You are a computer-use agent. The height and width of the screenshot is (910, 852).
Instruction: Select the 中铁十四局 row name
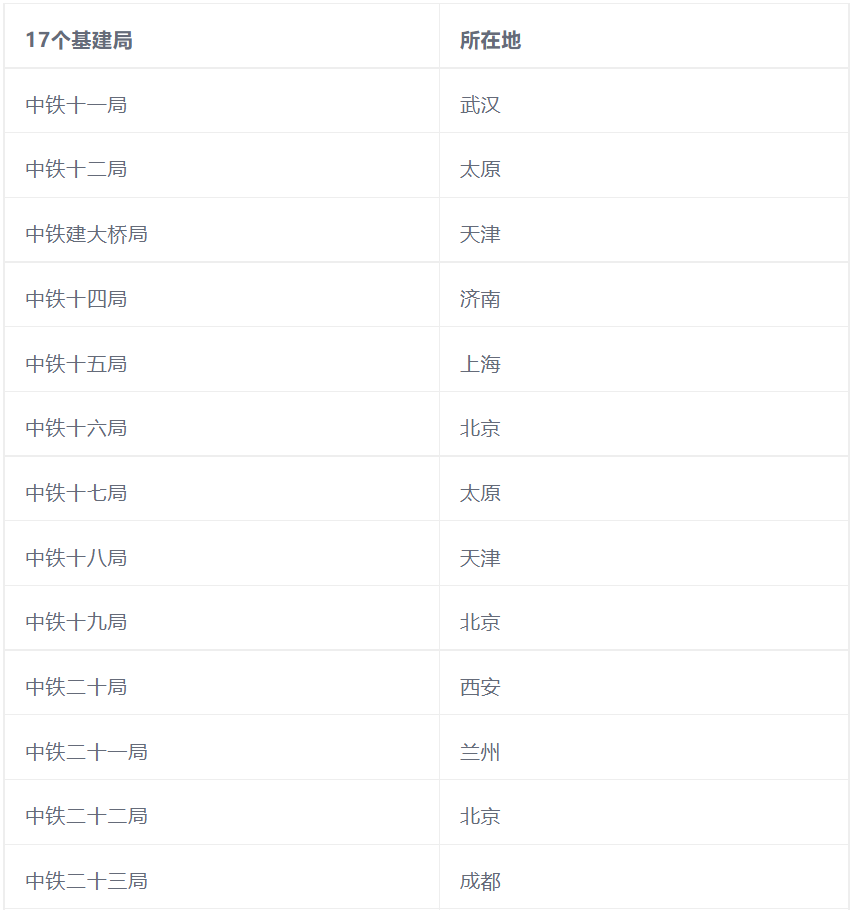click(x=76, y=299)
